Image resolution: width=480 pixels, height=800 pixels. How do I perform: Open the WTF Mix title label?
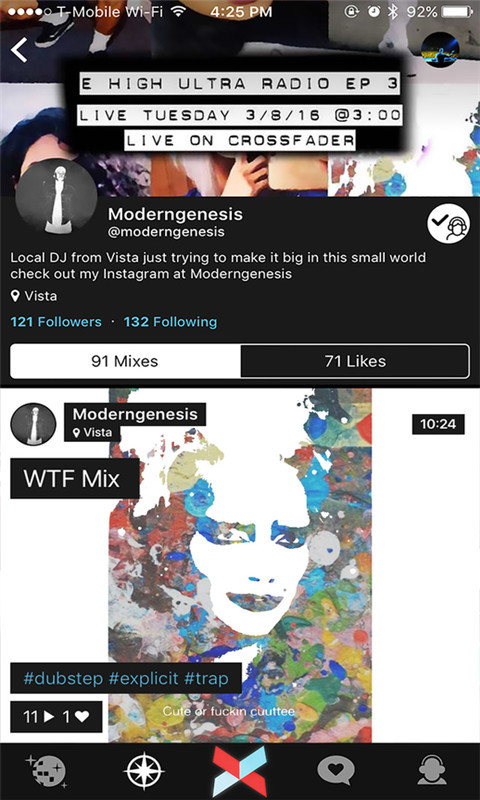[74, 479]
